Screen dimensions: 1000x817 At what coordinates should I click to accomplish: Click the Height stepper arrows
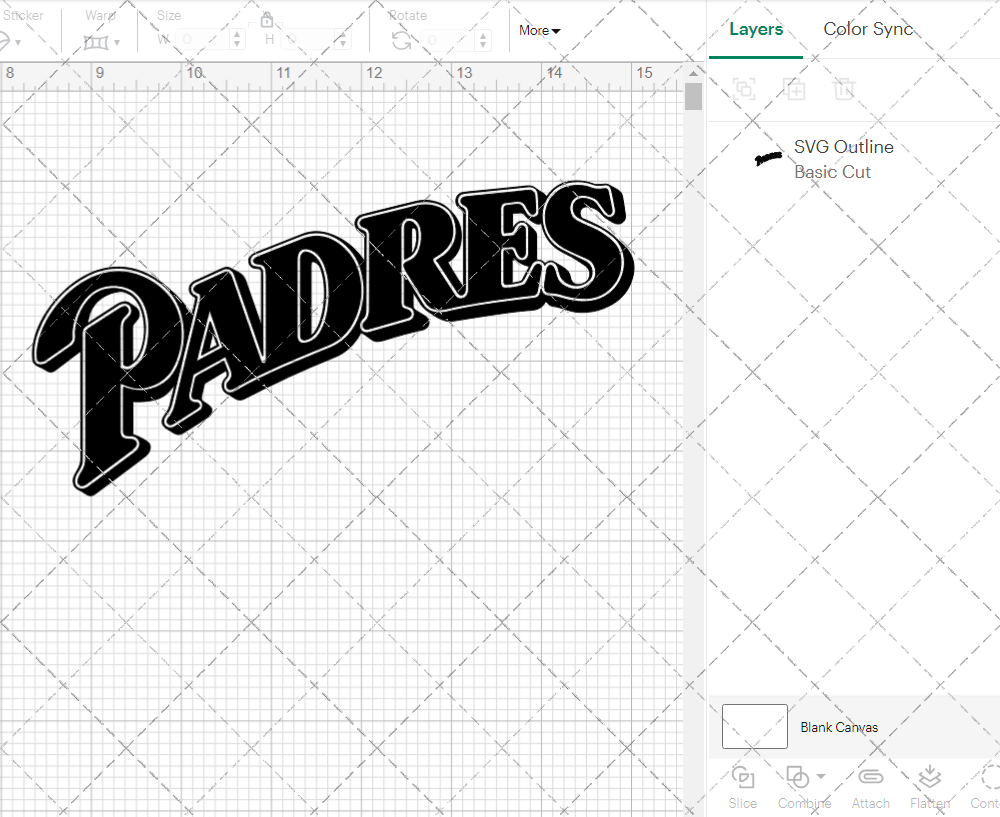tap(343, 40)
